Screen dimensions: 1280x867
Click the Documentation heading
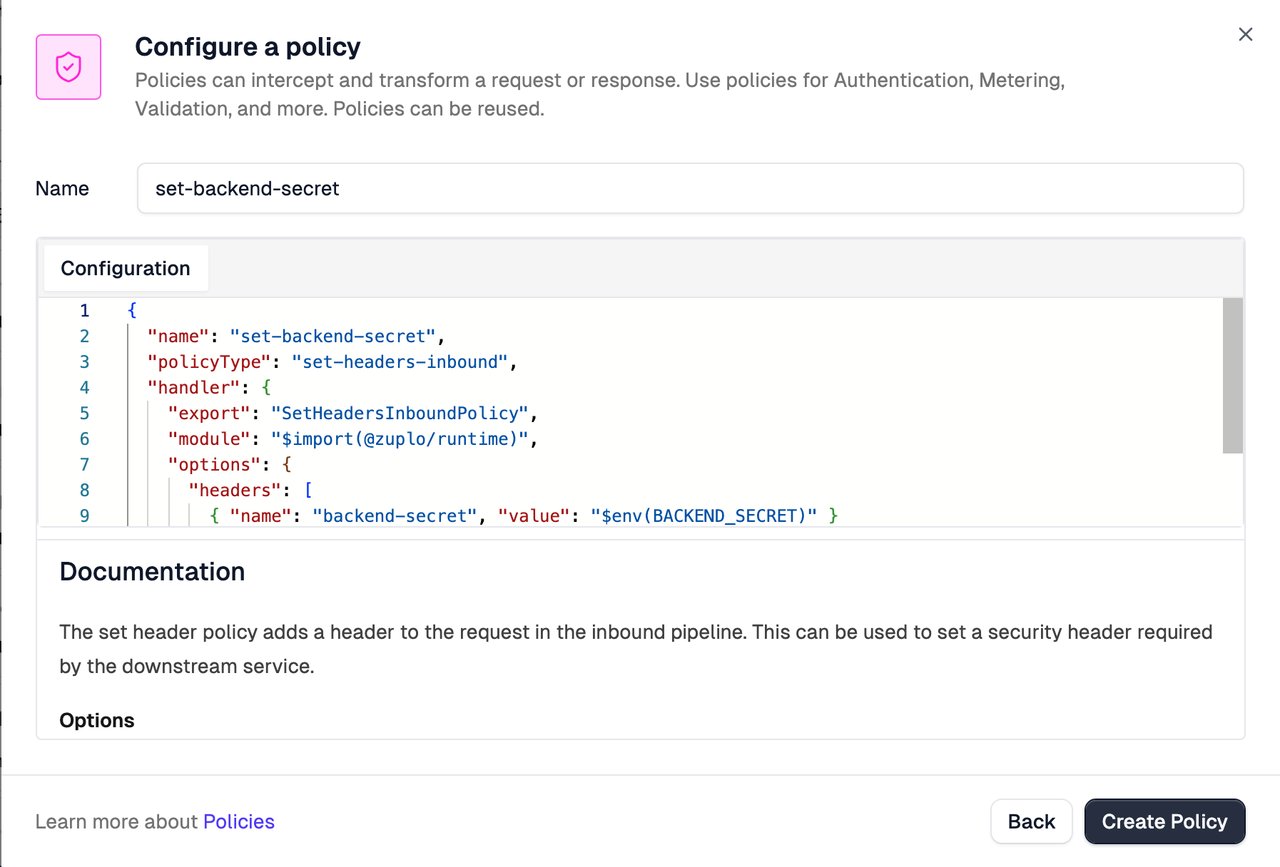(152, 571)
